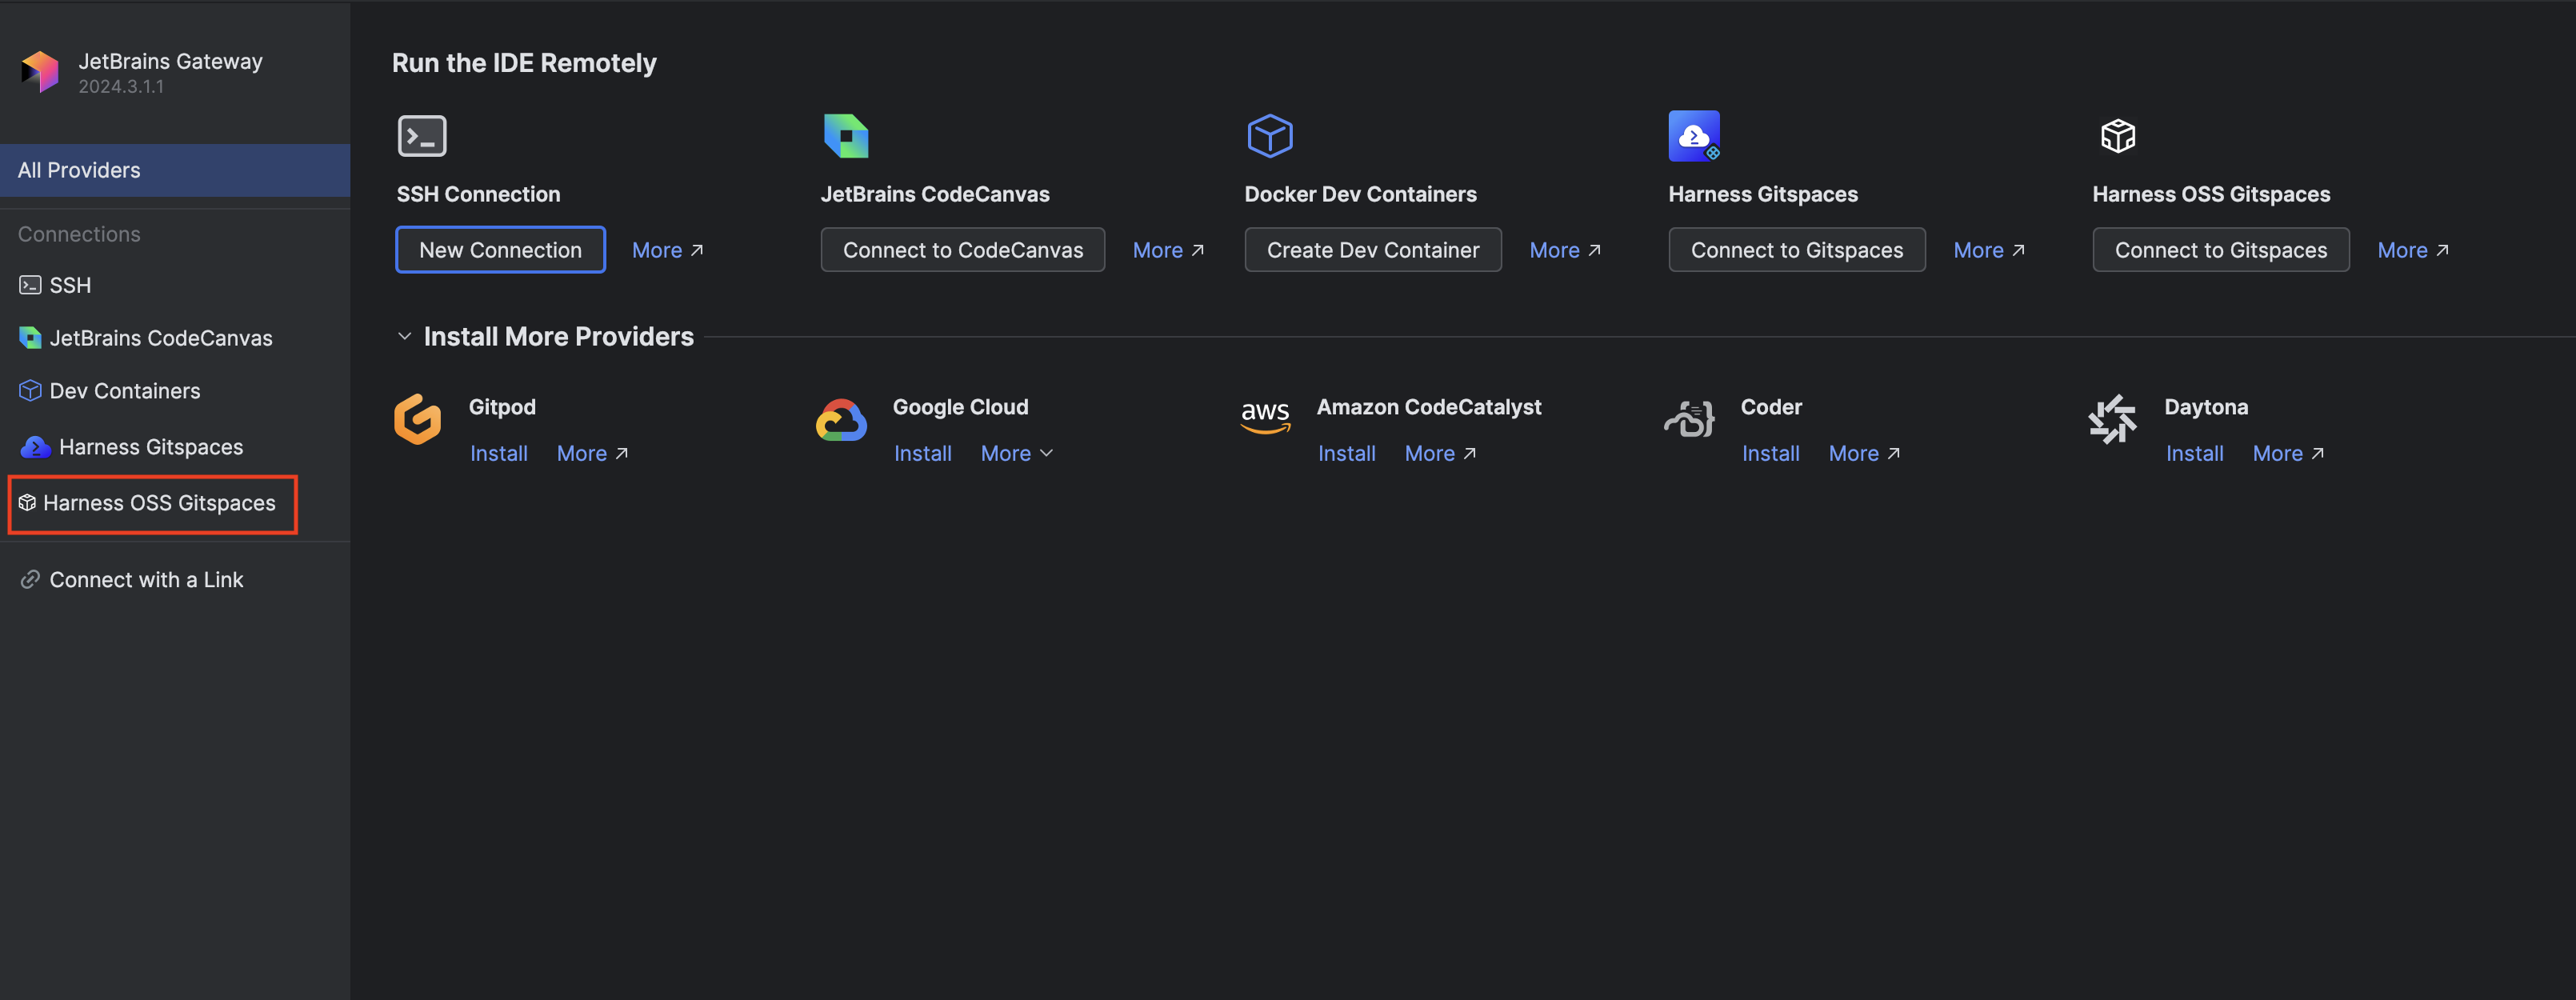Click the Amazon CodeCatalyst aws logo

click(1265, 417)
